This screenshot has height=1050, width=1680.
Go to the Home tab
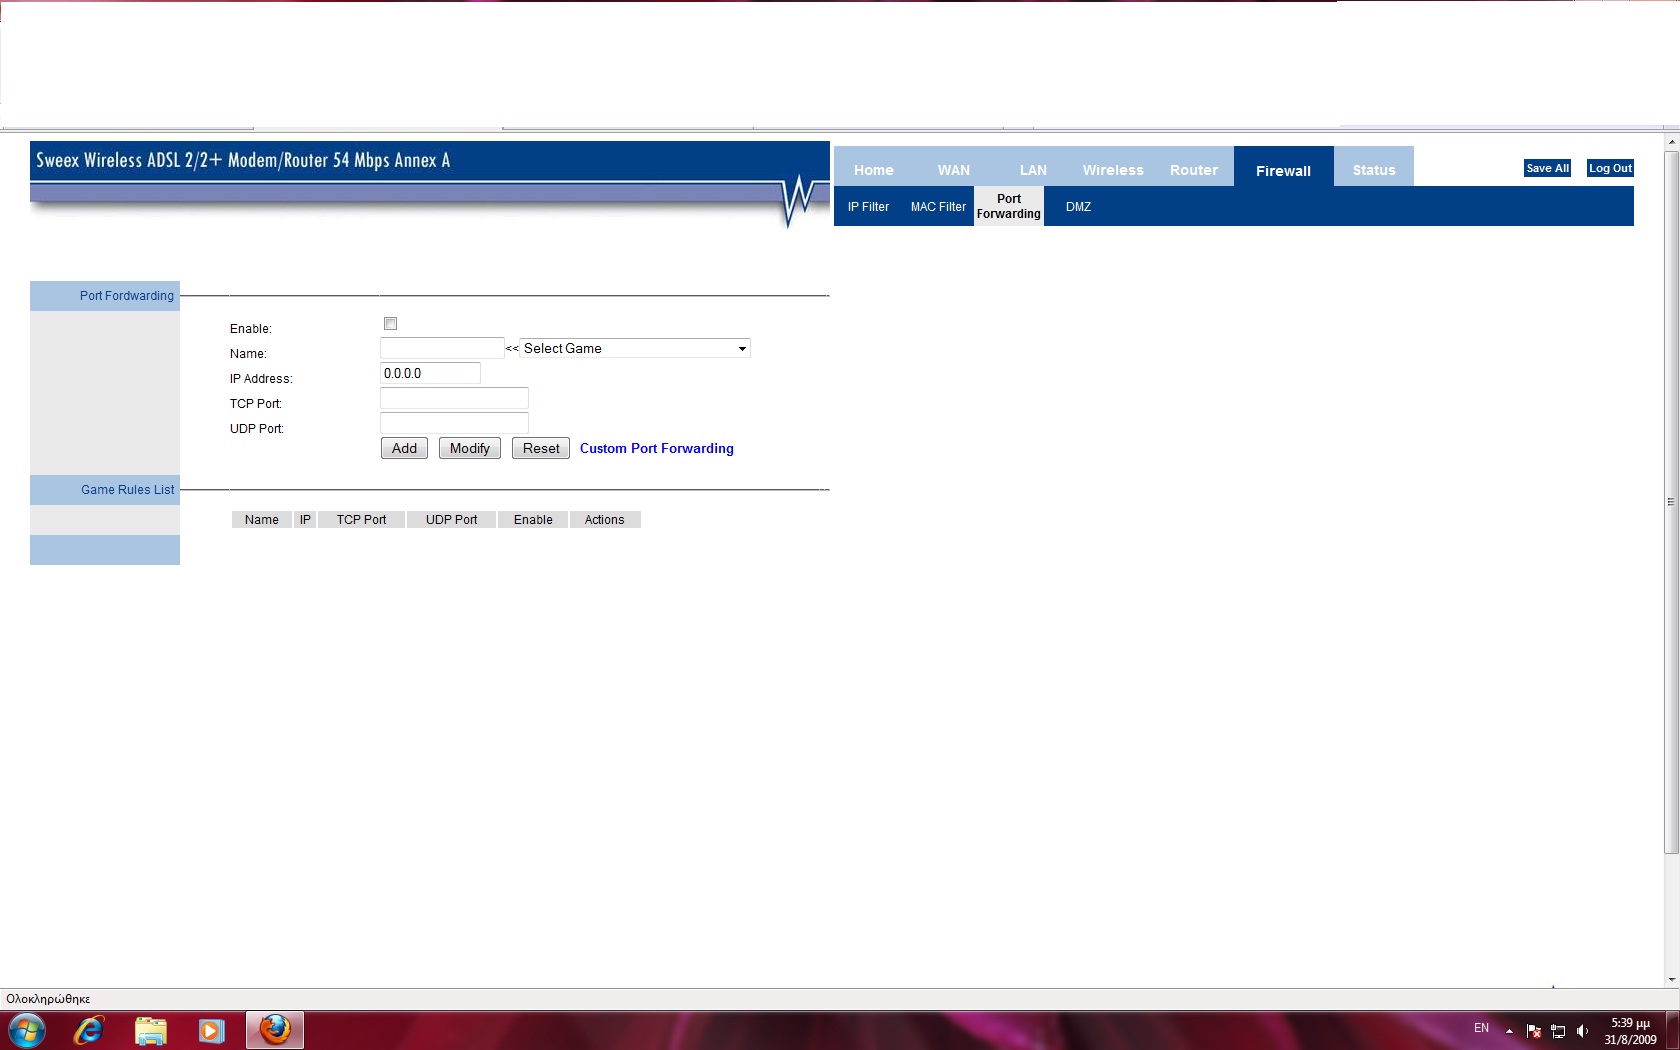[x=874, y=170]
